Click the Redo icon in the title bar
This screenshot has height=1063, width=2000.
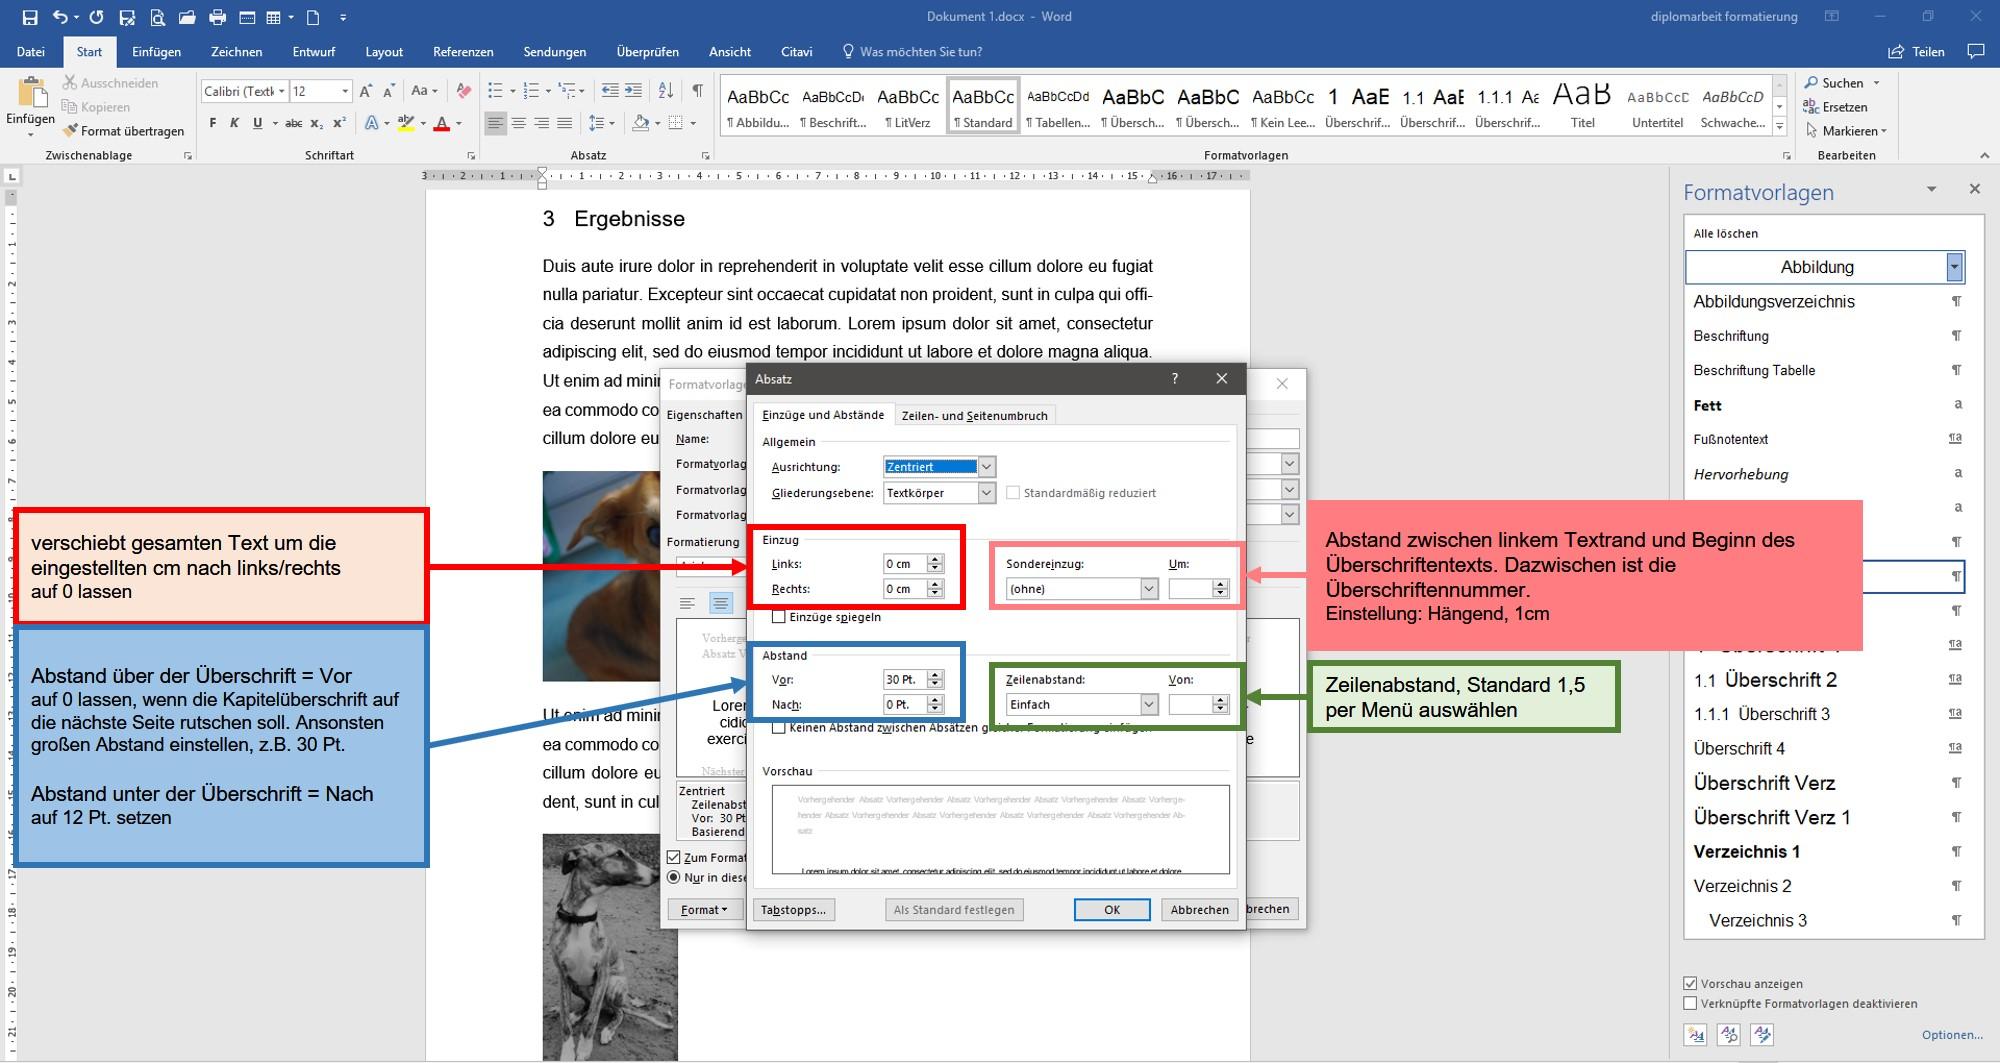(96, 17)
